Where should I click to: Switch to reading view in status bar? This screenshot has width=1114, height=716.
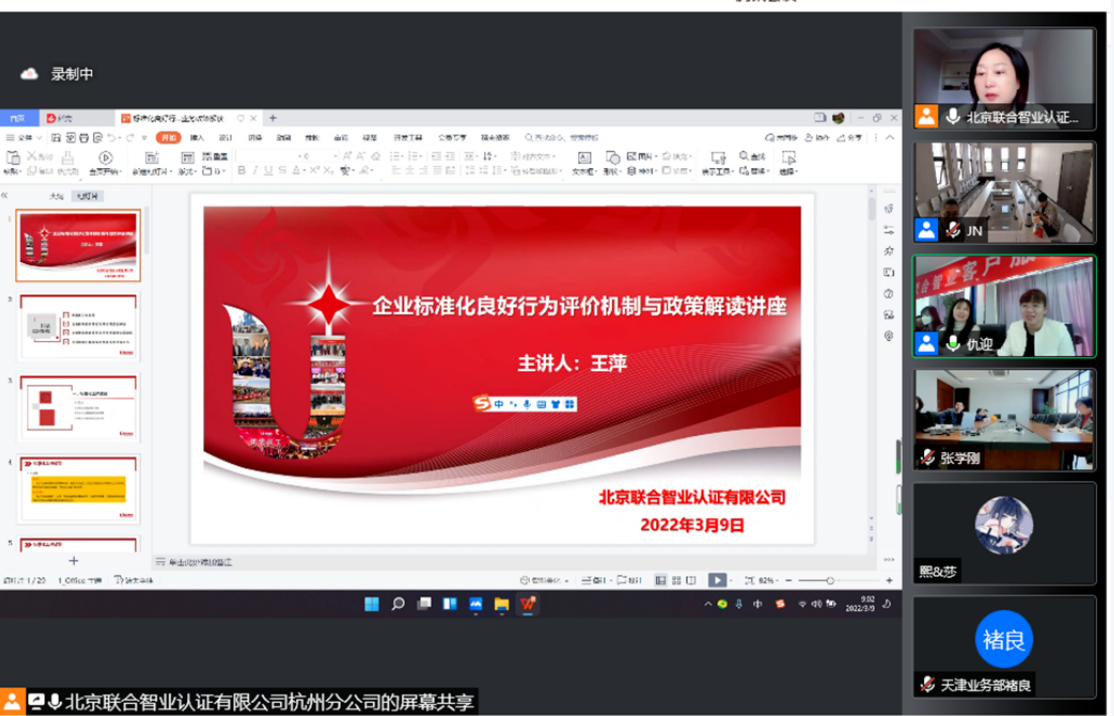[x=691, y=580]
